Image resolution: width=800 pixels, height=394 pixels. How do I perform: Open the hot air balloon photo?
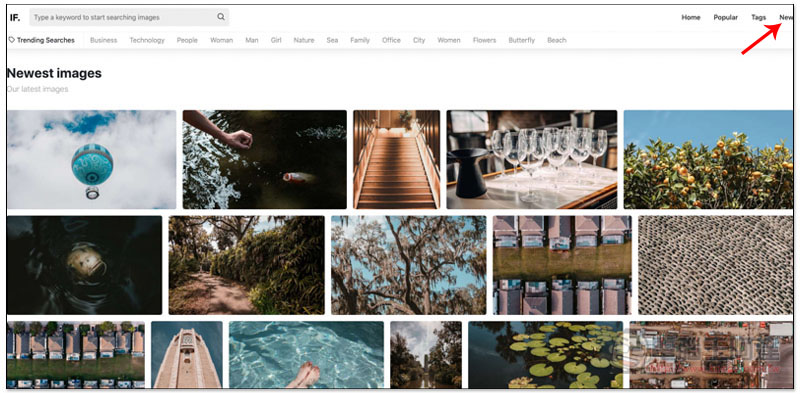point(91,159)
